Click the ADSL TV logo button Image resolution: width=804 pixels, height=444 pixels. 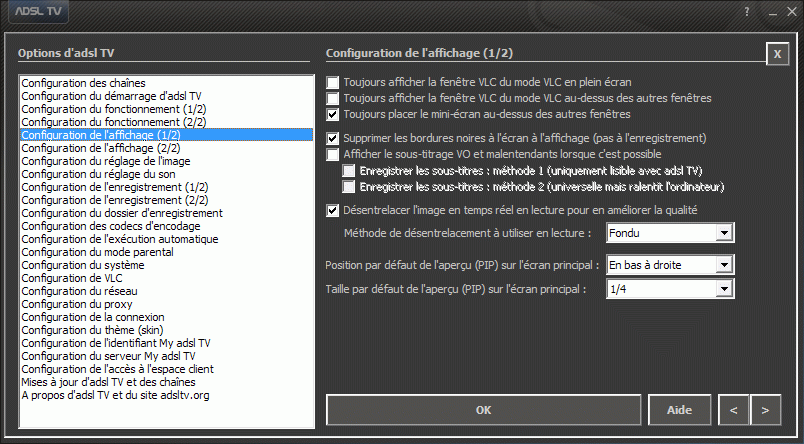38,11
